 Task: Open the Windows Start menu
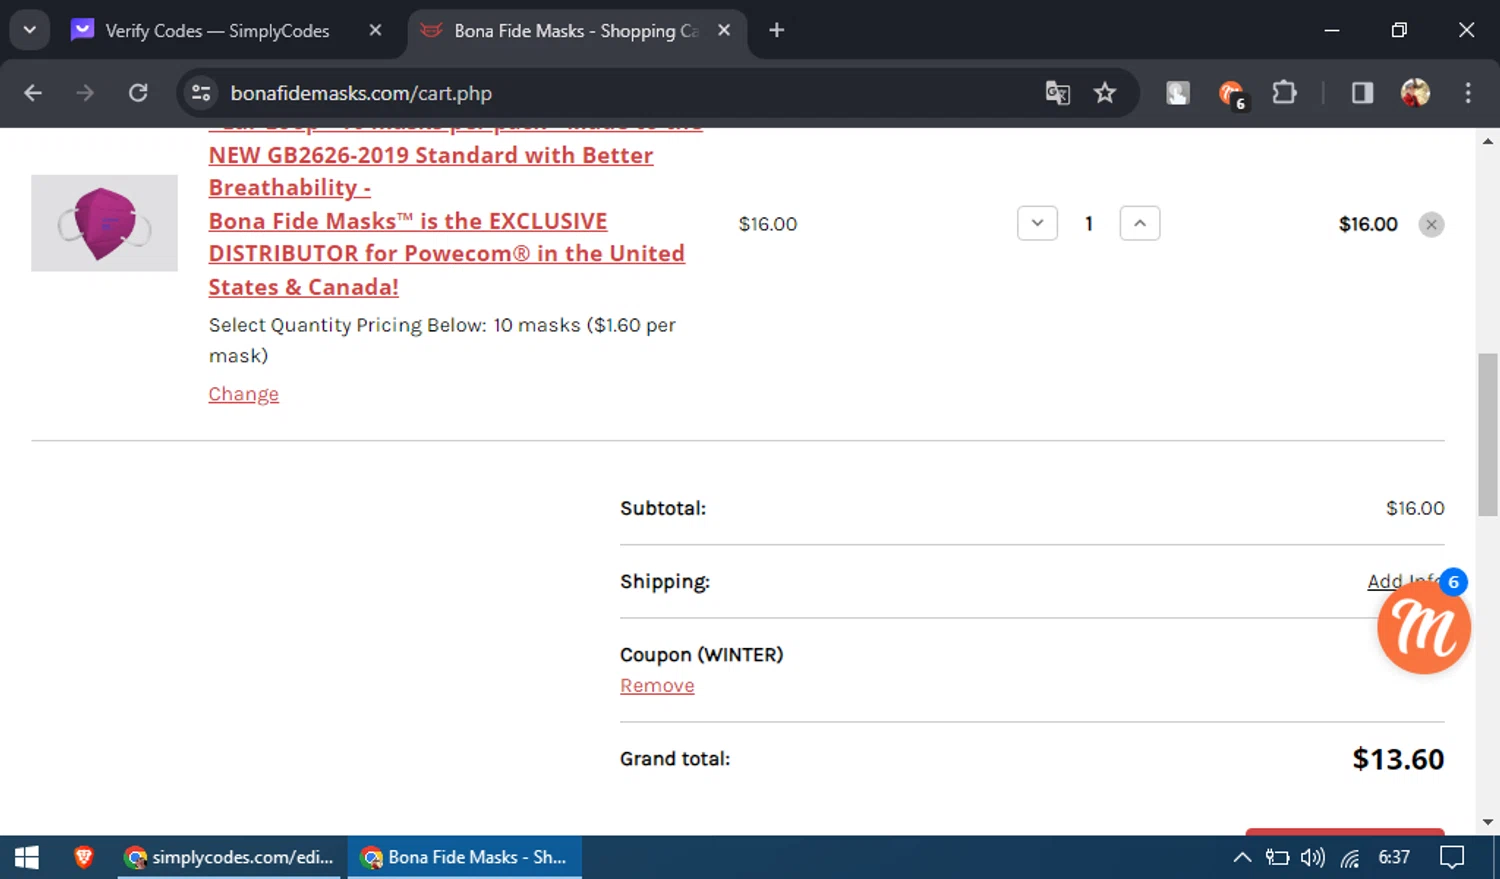(x=27, y=857)
